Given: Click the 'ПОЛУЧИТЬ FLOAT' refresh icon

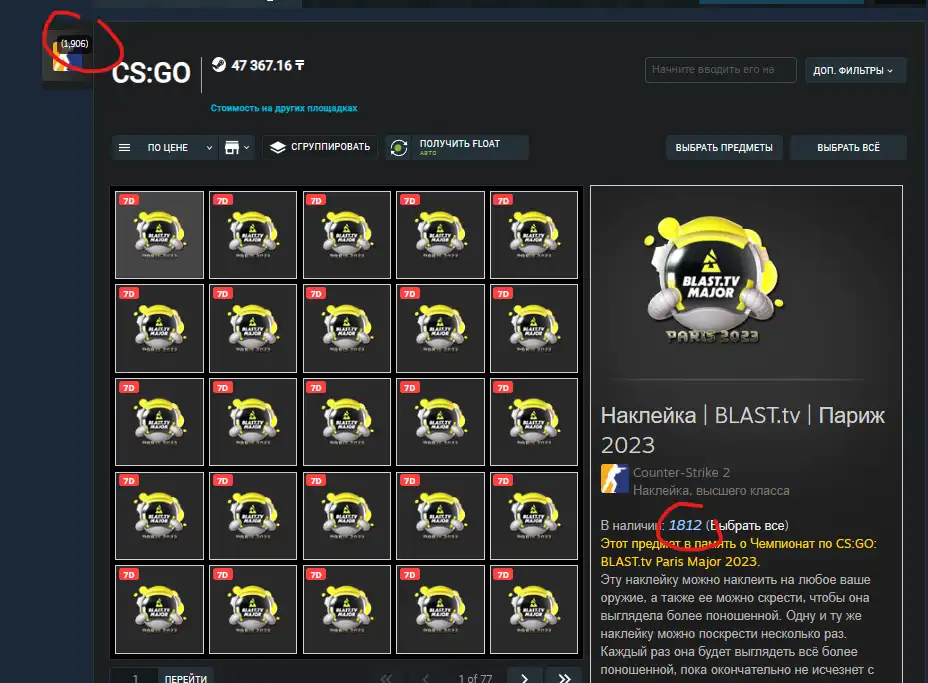Looking at the screenshot, I should tap(399, 148).
